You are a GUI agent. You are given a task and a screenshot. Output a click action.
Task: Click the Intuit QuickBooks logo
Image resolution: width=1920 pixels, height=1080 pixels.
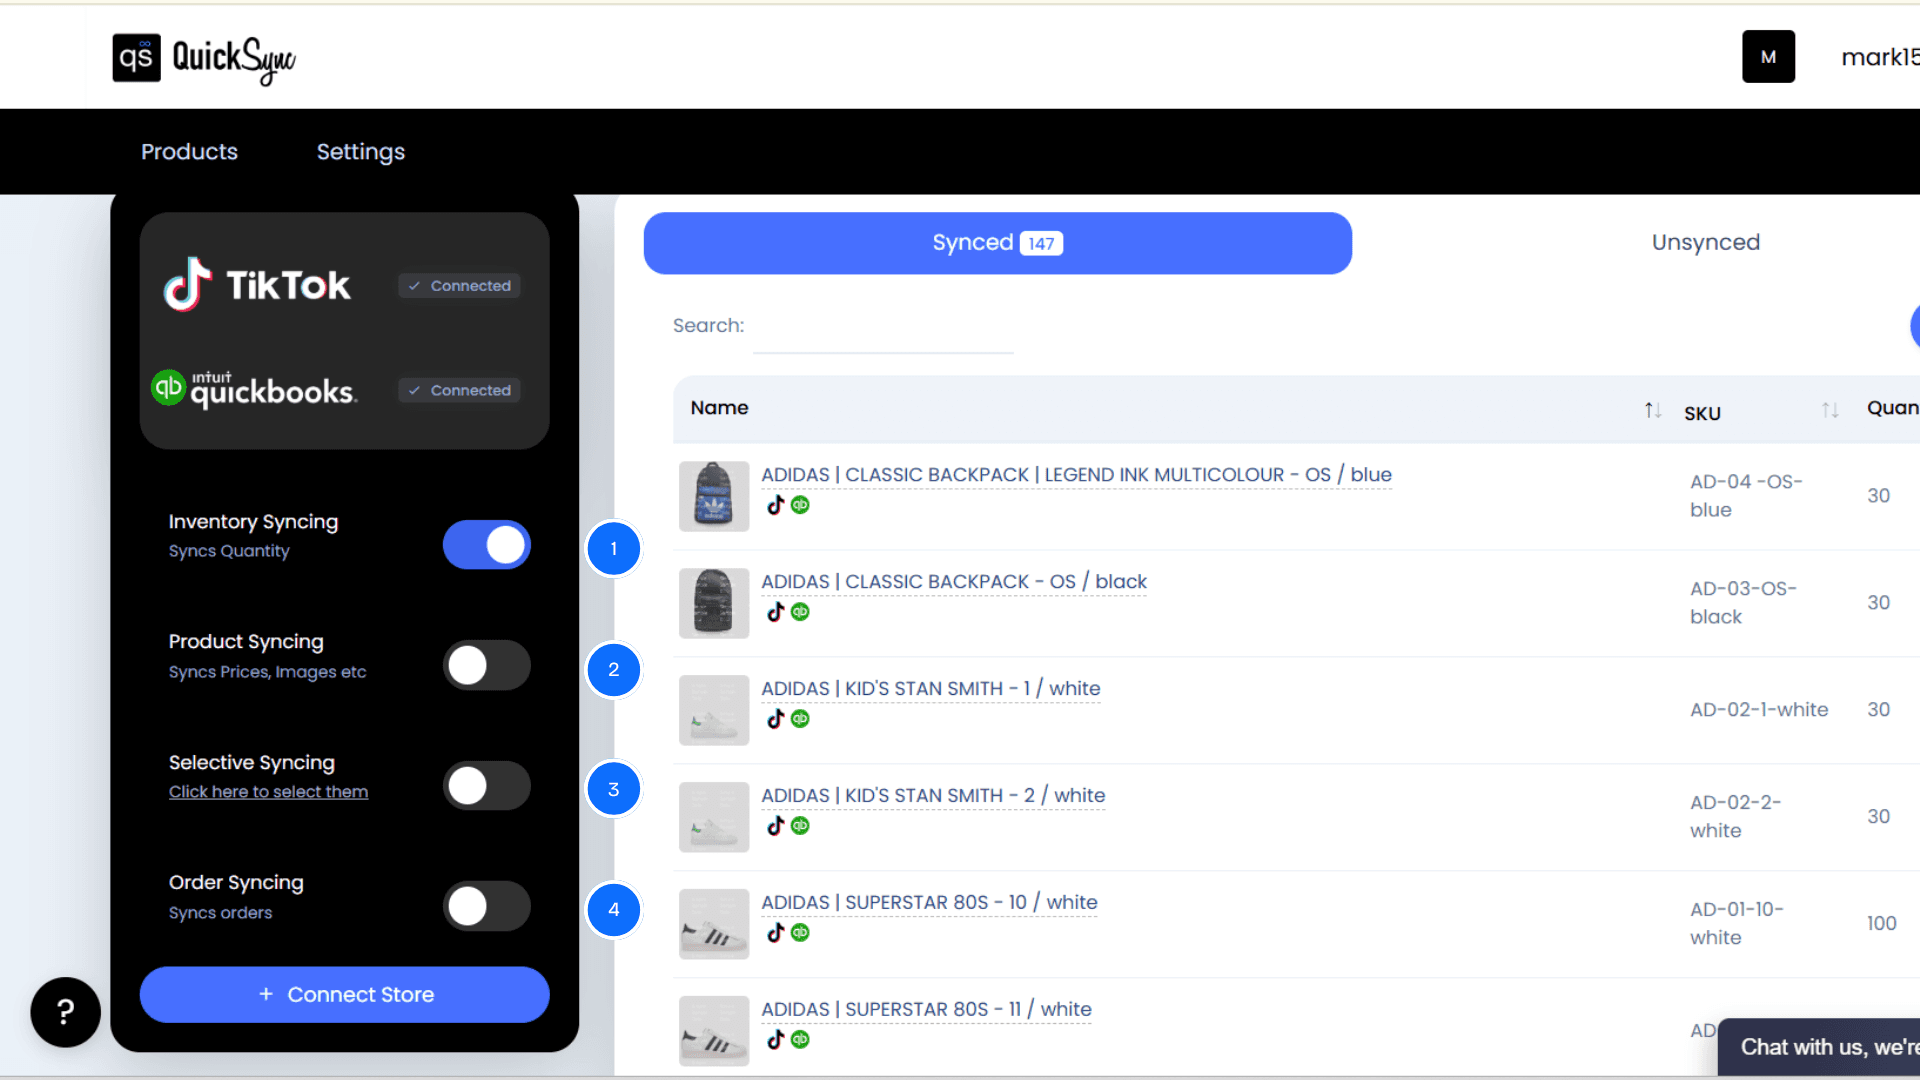pos(254,389)
